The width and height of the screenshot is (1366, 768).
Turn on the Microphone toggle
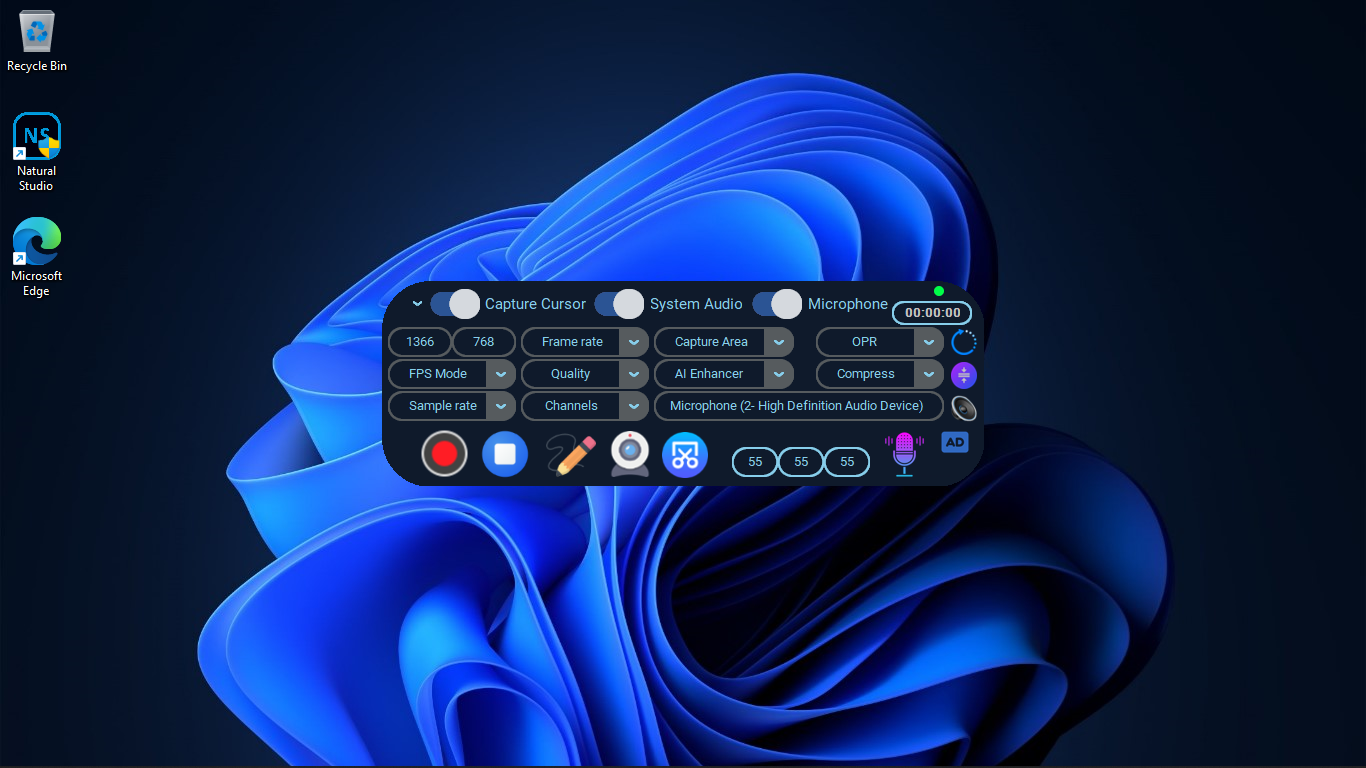777,304
